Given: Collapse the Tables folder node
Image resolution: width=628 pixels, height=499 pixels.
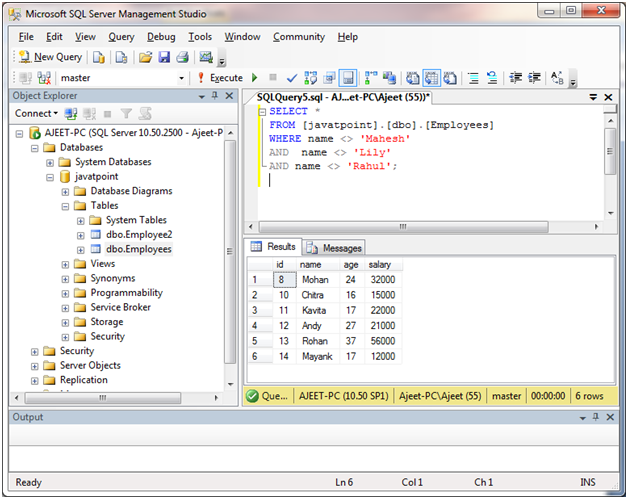Looking at the screenshot, I should click(x=65, y=207).
